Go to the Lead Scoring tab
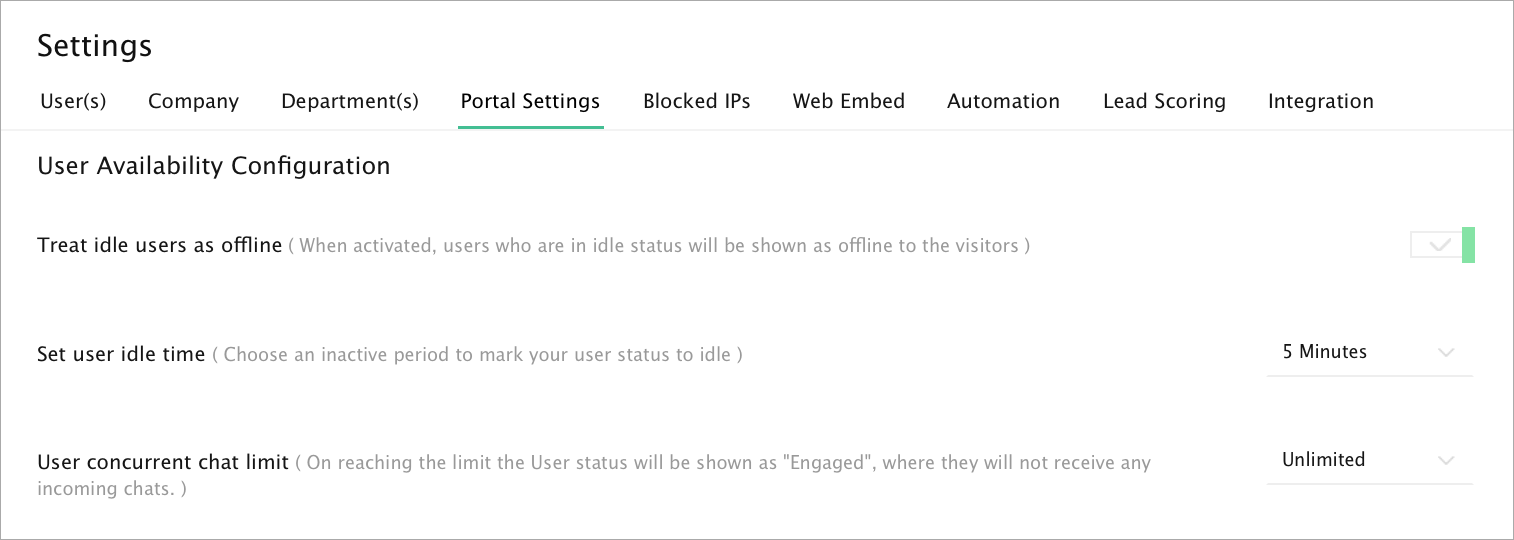 pyautogui.click(x=1164, y=101)
